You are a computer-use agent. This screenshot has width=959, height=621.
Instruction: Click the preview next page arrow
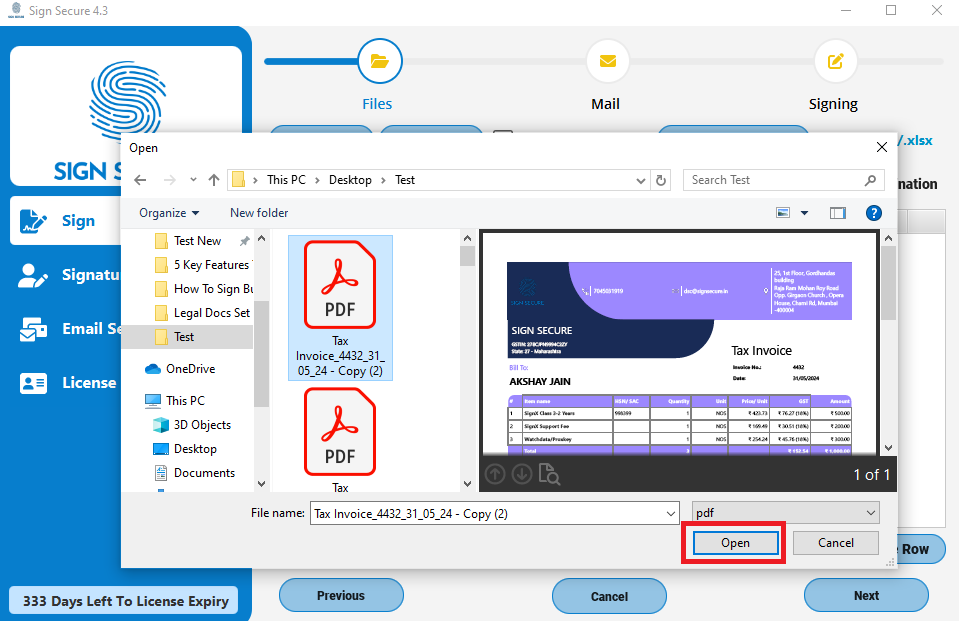[522, 474]
